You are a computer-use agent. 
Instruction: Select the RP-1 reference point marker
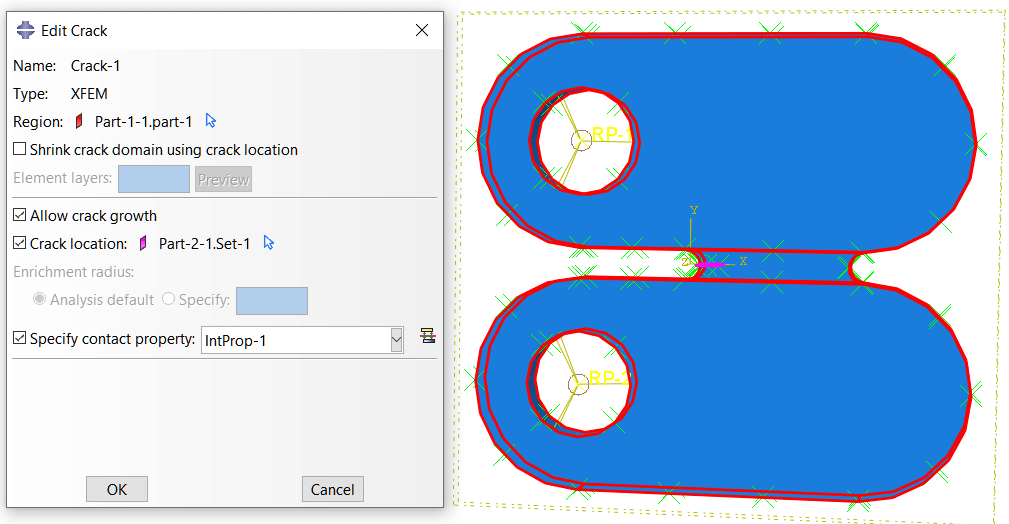(x=581, y=140)
